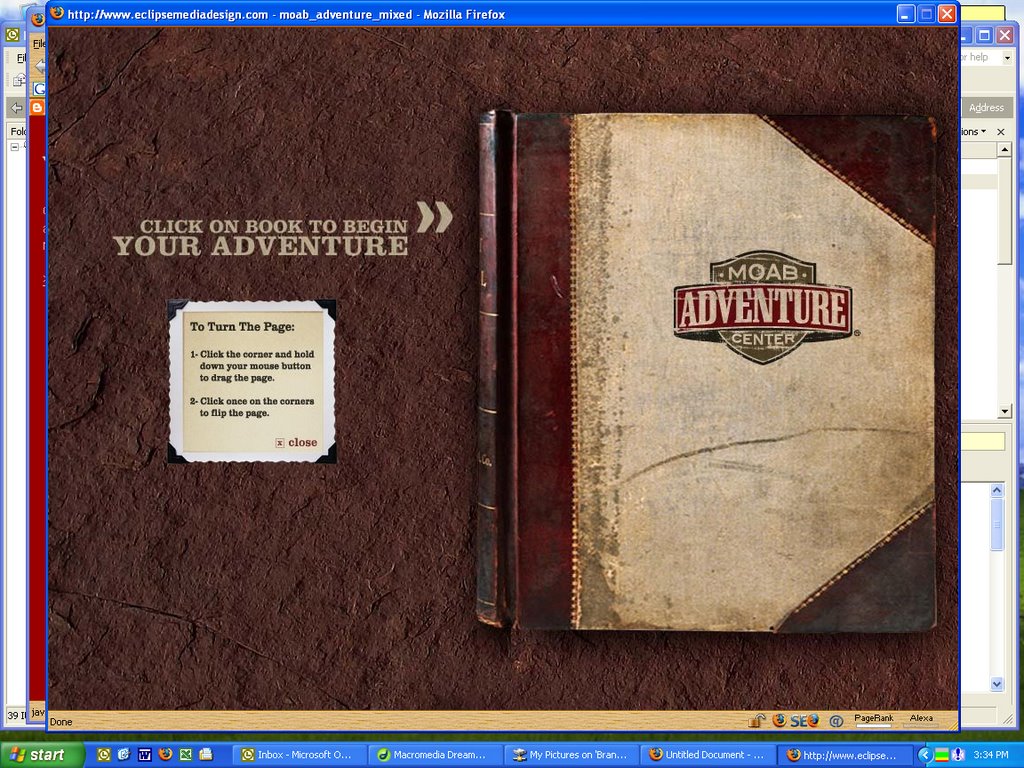Click Outlook icon in the rearmost window title bar
This screenshot has width=1024, height=768.
pos(12,34)
